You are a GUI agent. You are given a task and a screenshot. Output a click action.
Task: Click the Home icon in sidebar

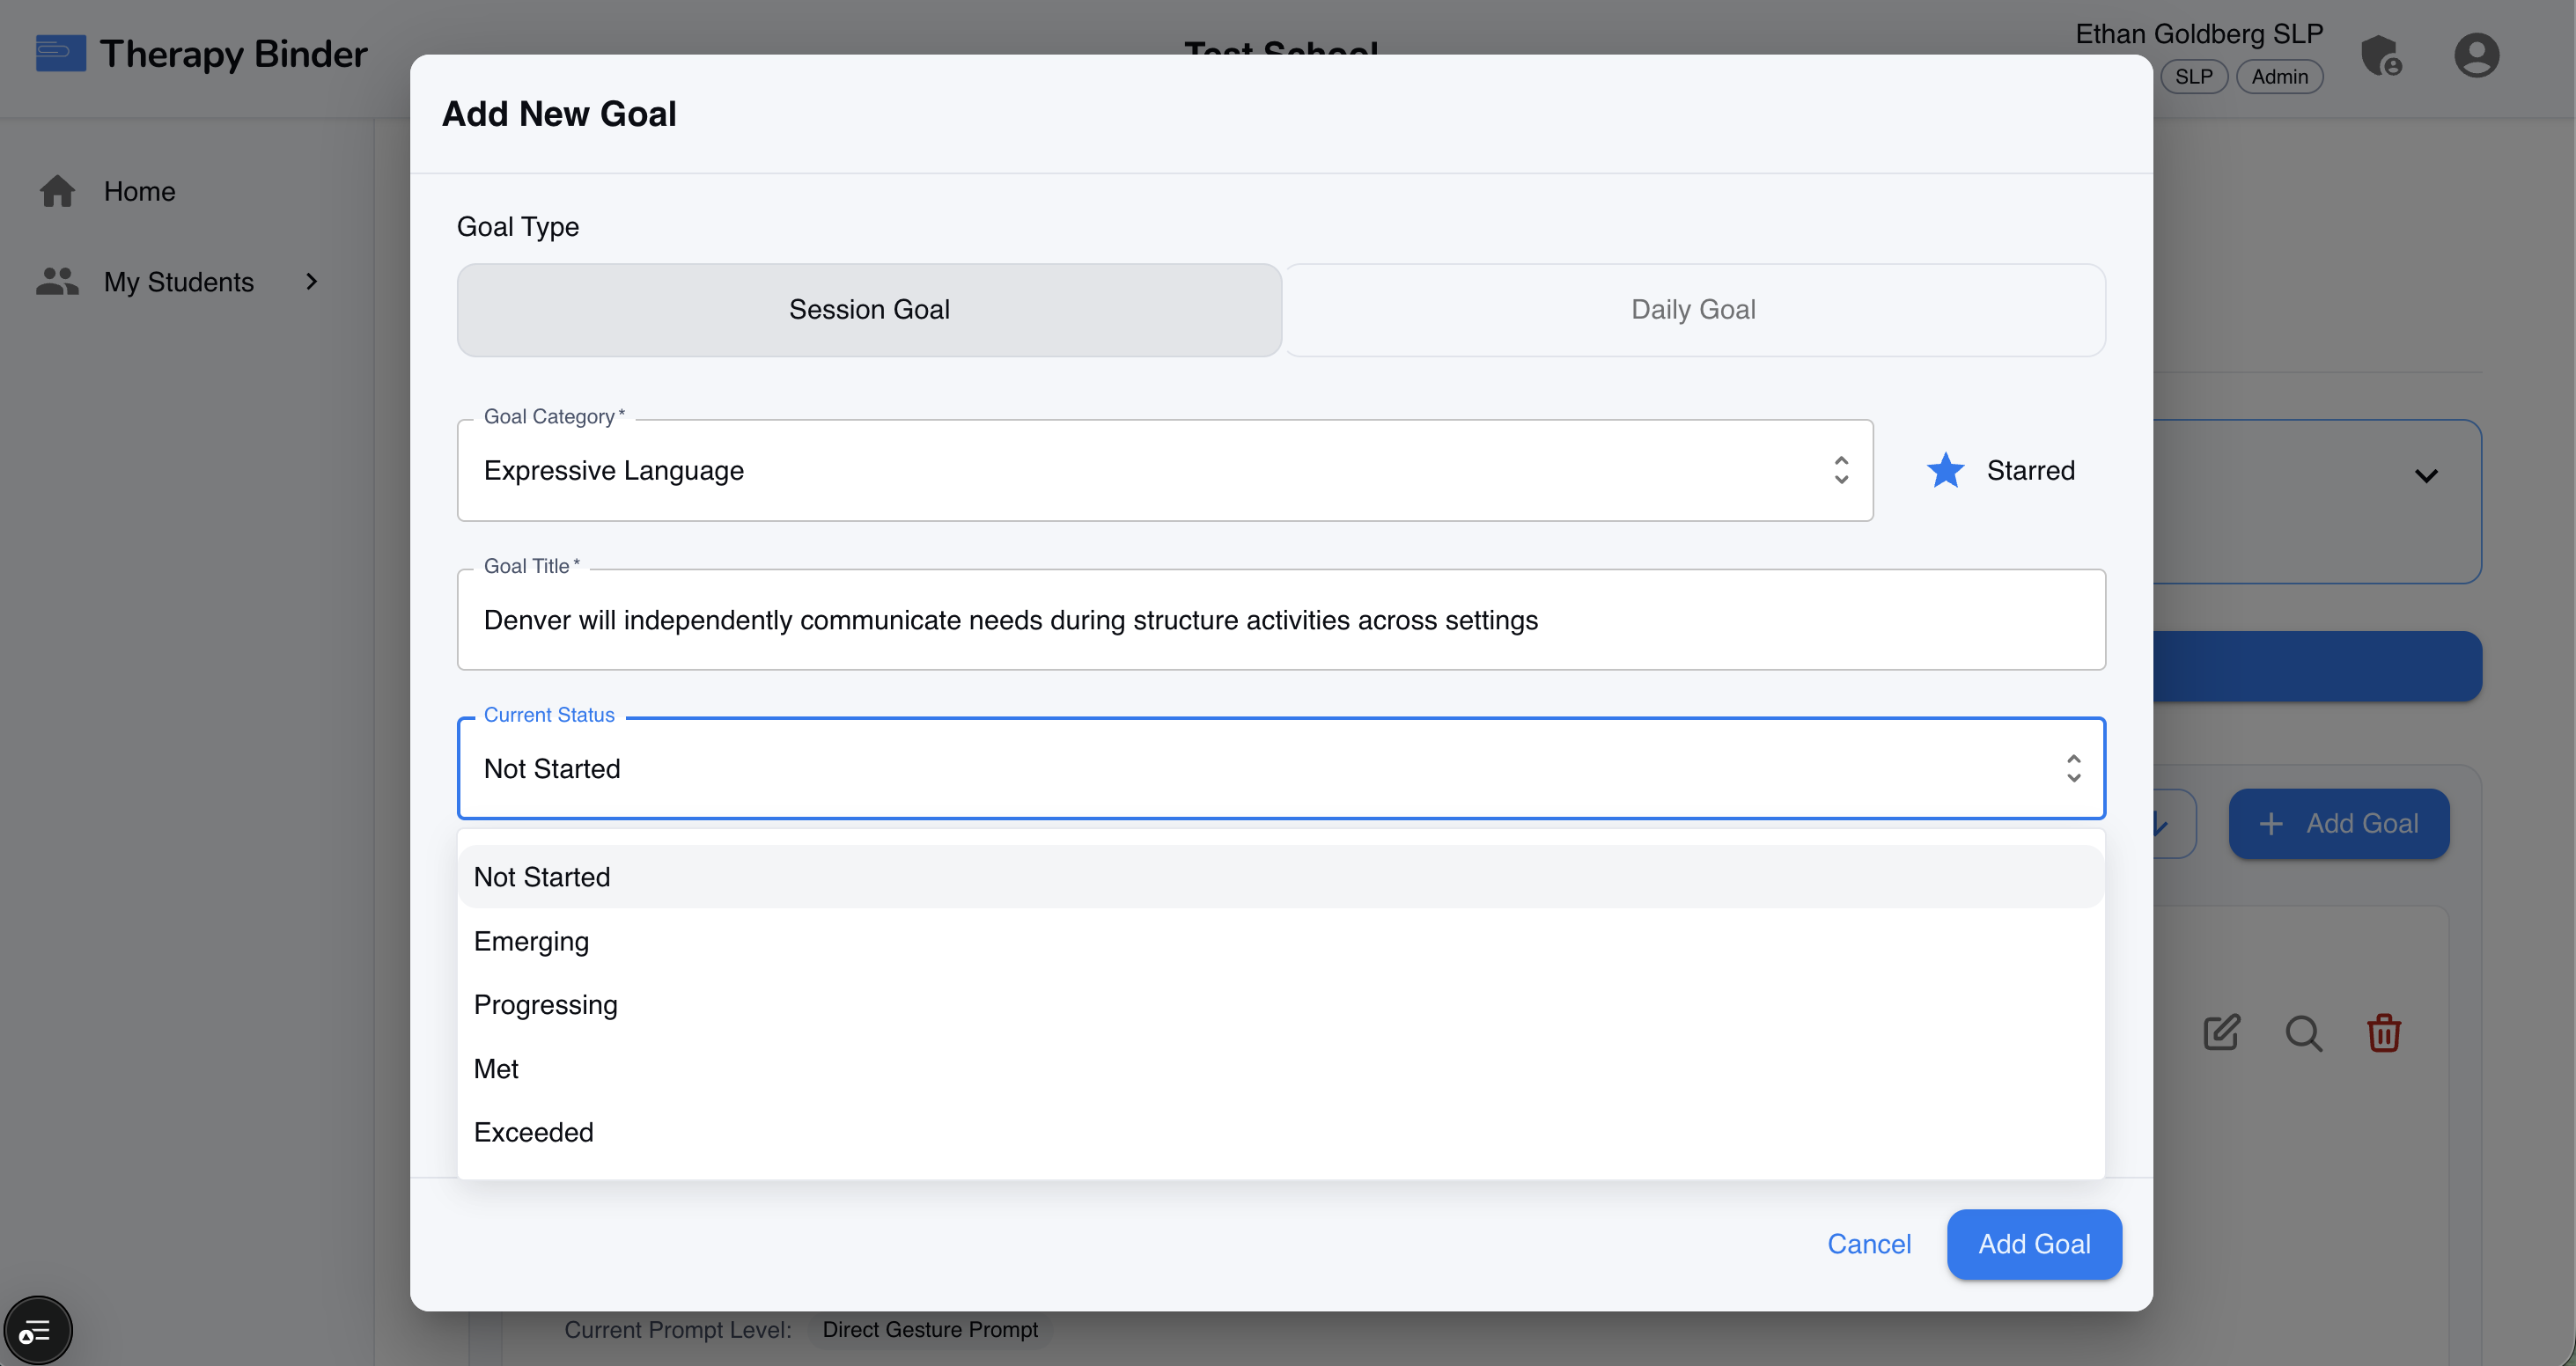57,191
